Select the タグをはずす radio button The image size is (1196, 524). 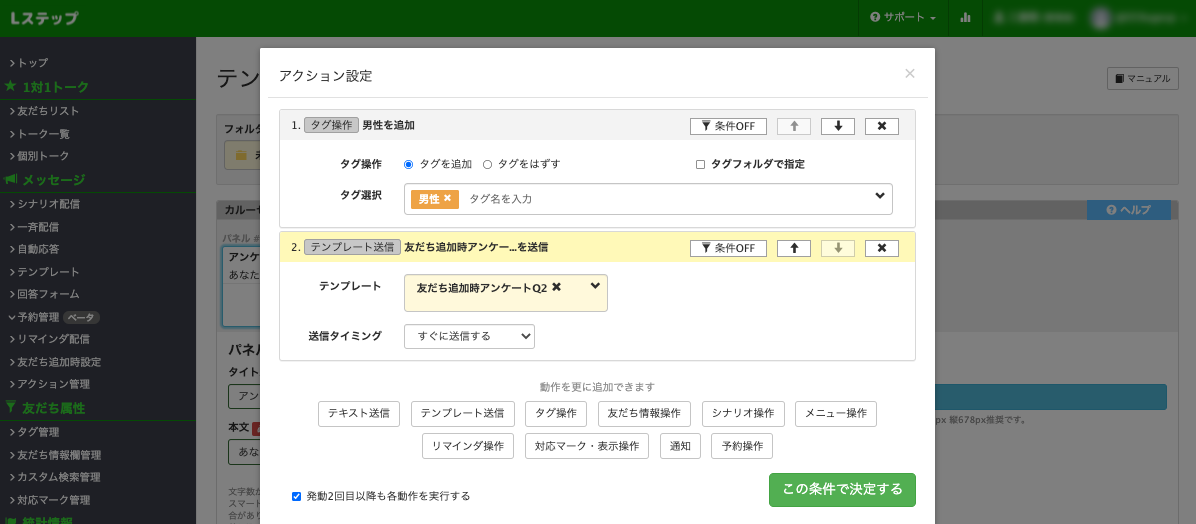(x=487, y=164)
